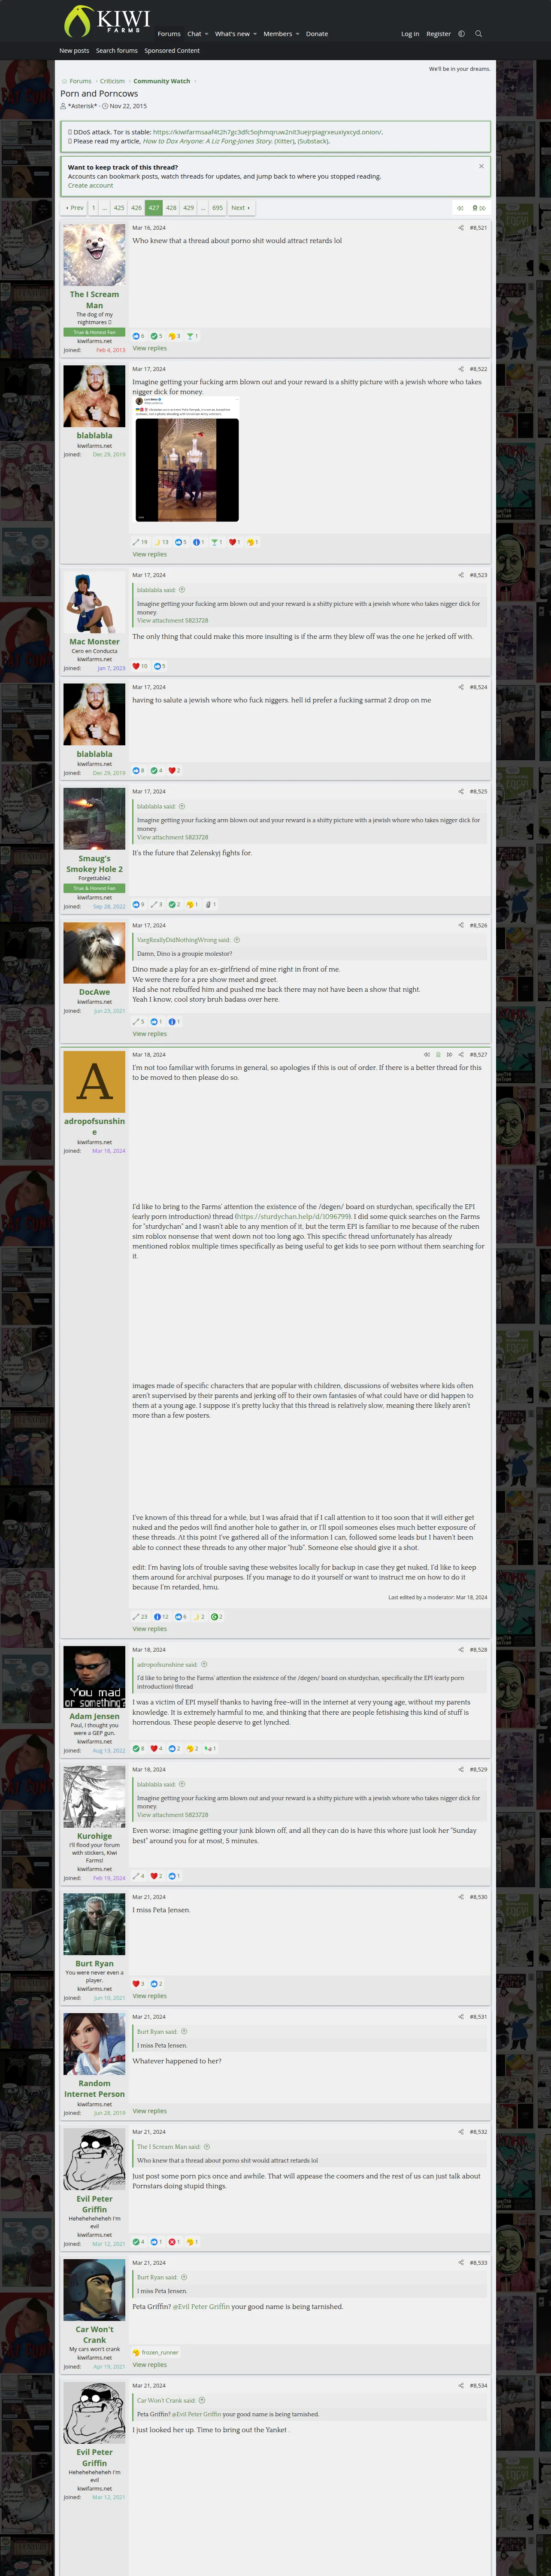
Task: Expand quote from The I Scream Man
Action: (207, 2147)
